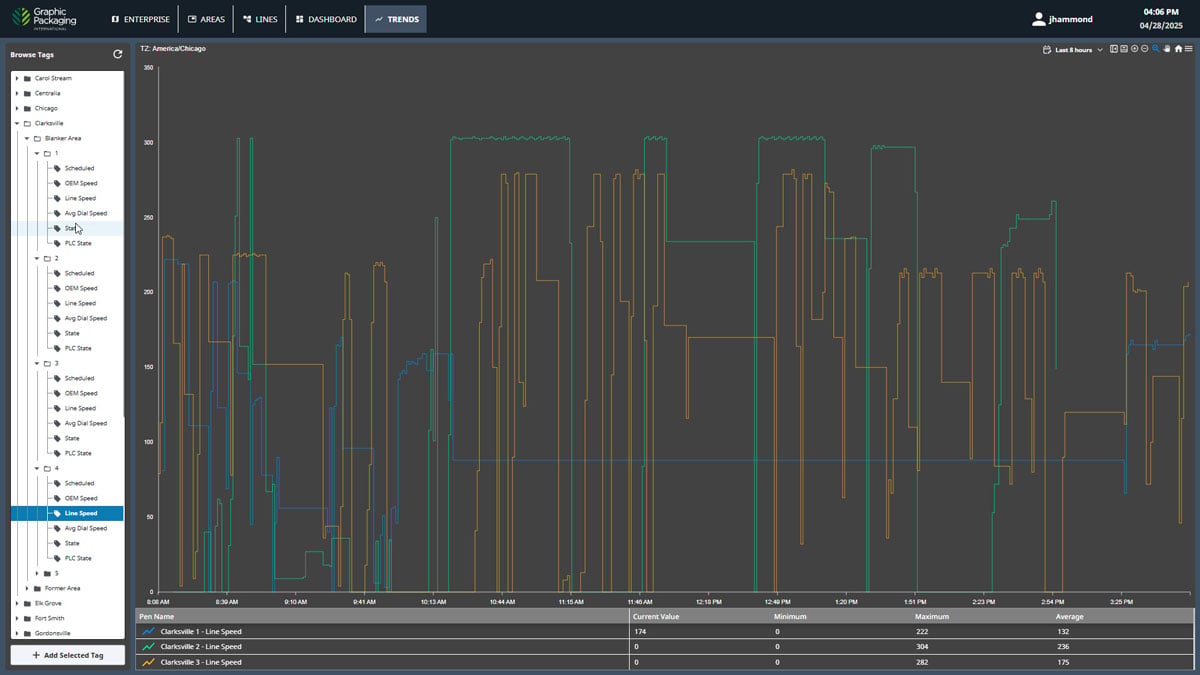Select the magnifier zoom selection tool
This screenshot has width=1200, height=675.
[x=1156, y=49]
